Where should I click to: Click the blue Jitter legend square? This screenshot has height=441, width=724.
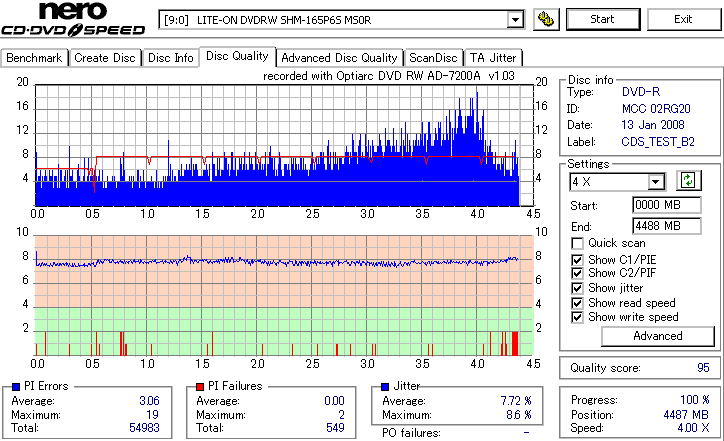385,387
